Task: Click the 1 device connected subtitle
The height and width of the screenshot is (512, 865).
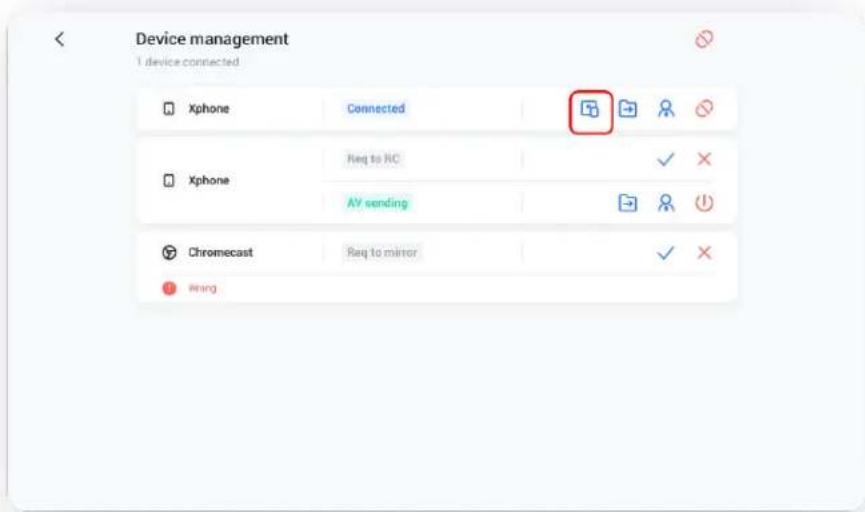Action: tap(188, 62)
